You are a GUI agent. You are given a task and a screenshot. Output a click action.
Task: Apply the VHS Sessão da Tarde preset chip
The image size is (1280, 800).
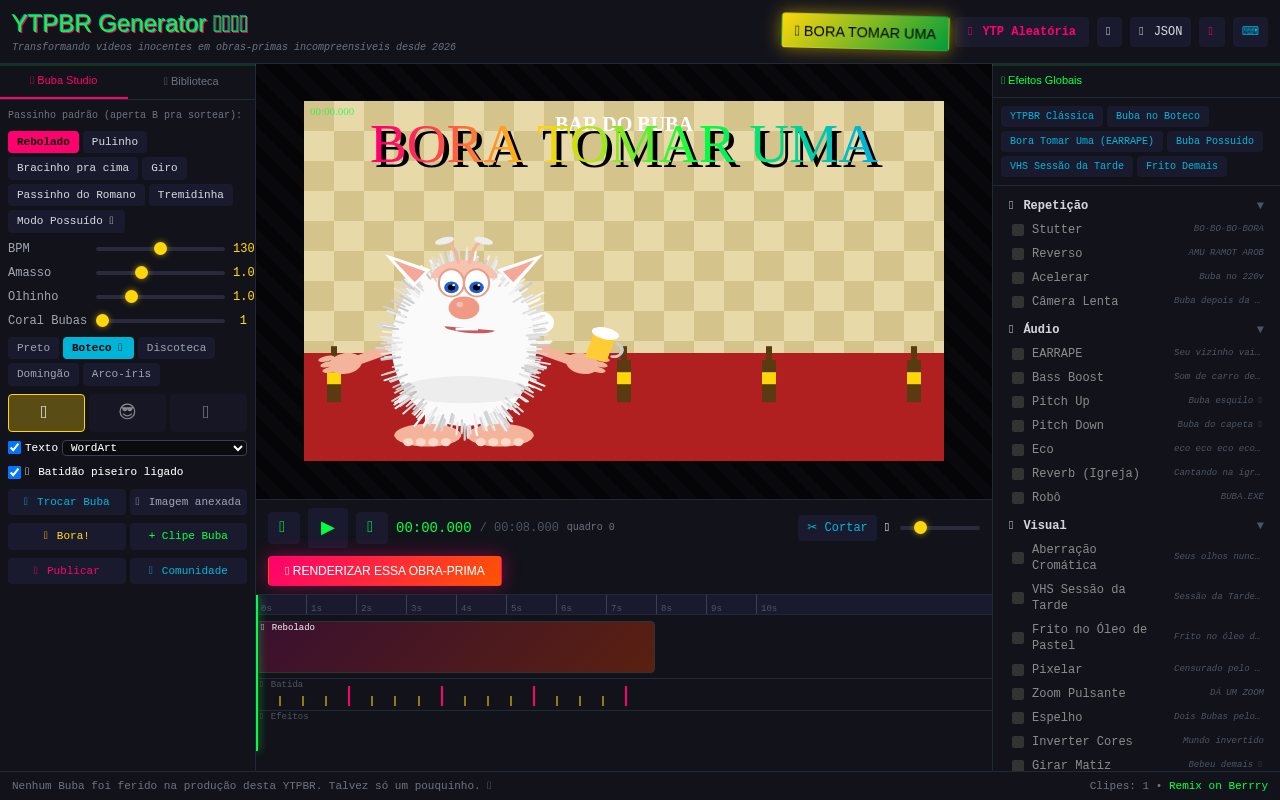(x=1067, y=166)
